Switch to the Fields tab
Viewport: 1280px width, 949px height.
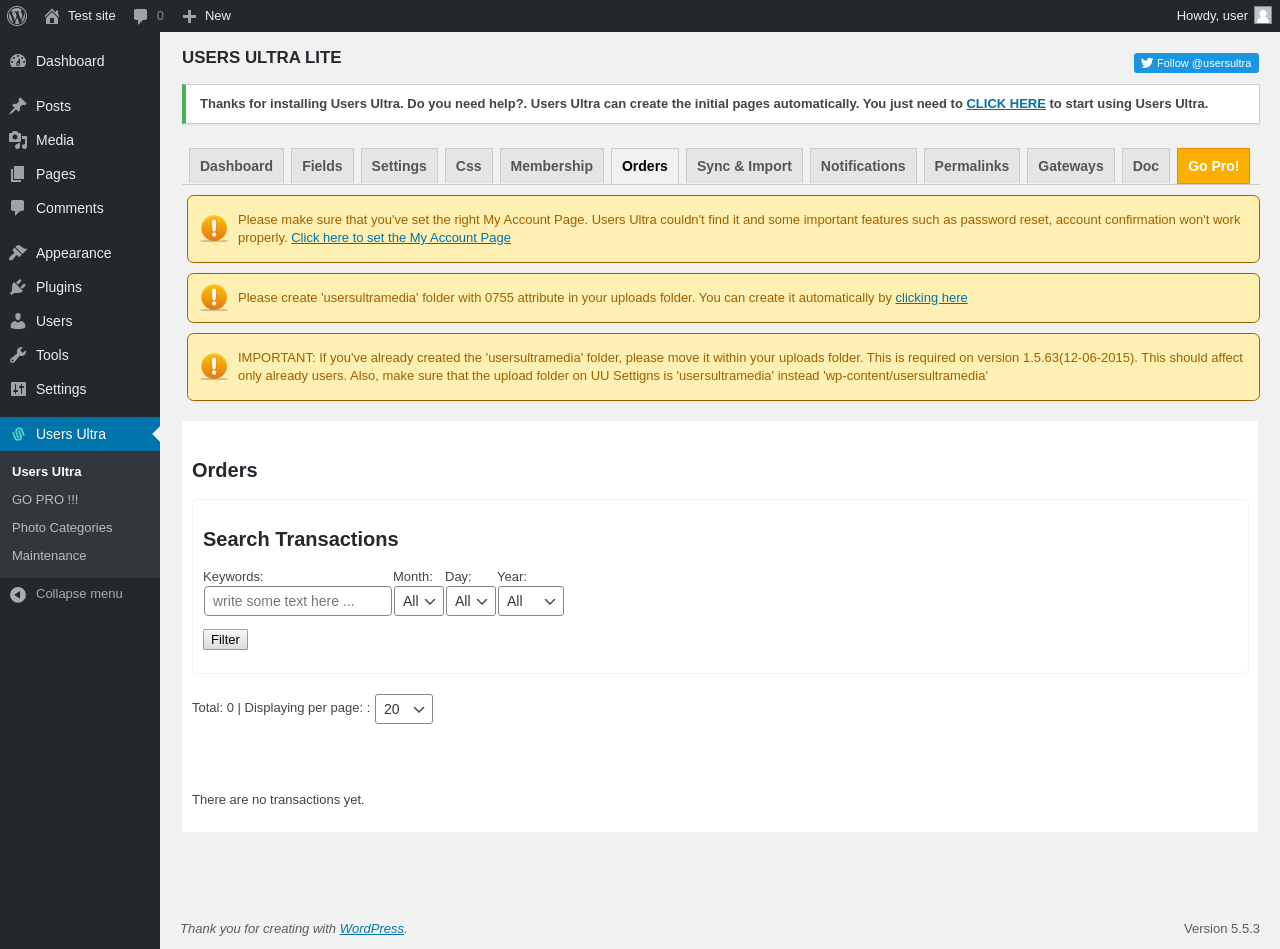[322, 166]
